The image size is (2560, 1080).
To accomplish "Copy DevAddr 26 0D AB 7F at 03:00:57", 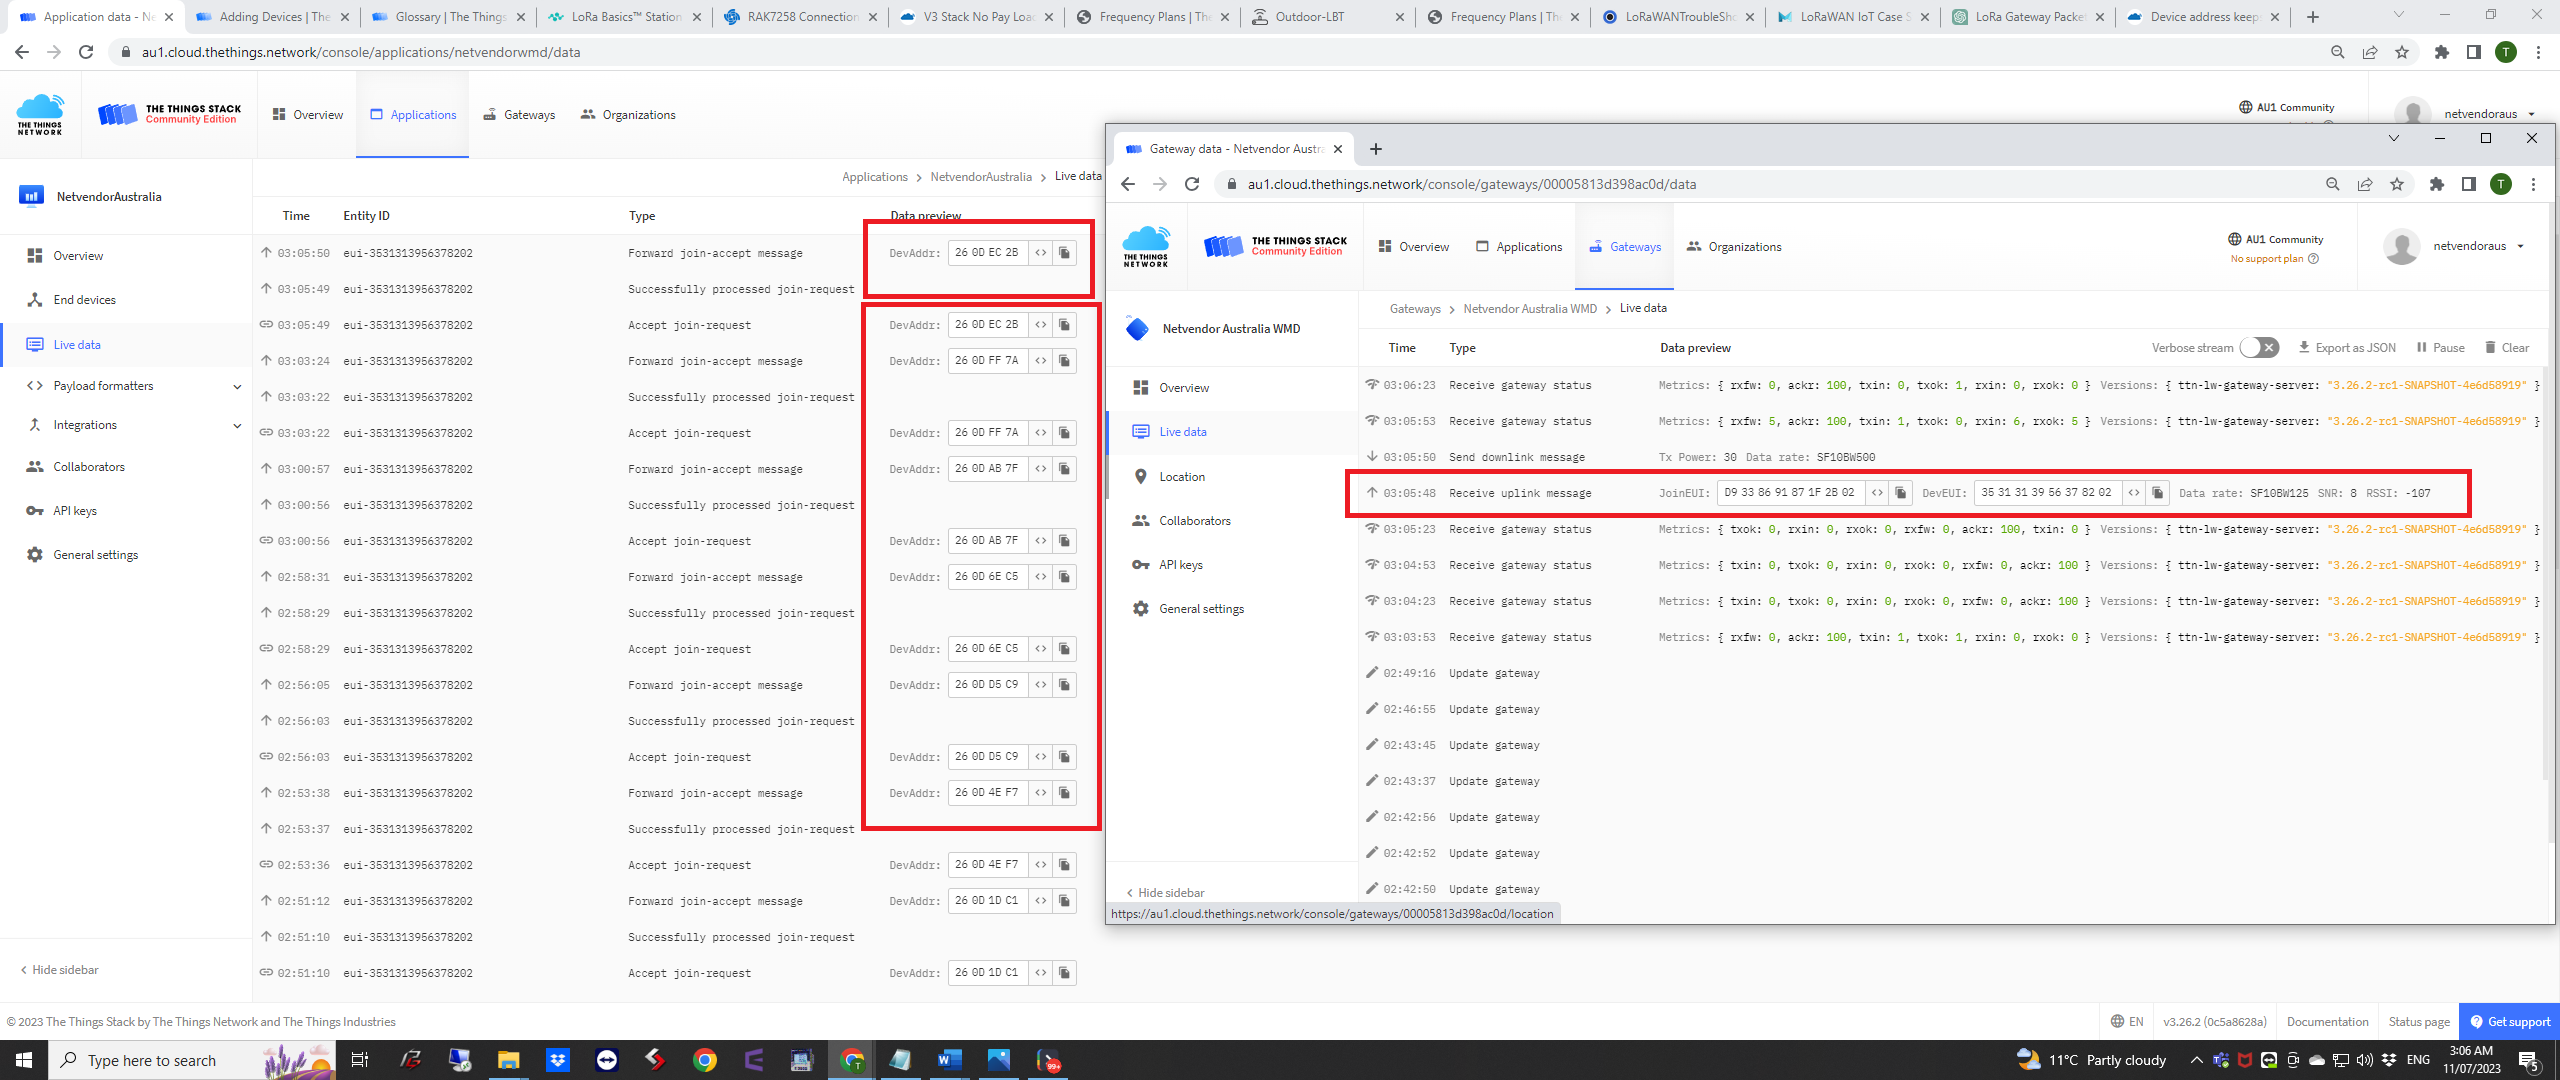I will (x=1065, y=469).
